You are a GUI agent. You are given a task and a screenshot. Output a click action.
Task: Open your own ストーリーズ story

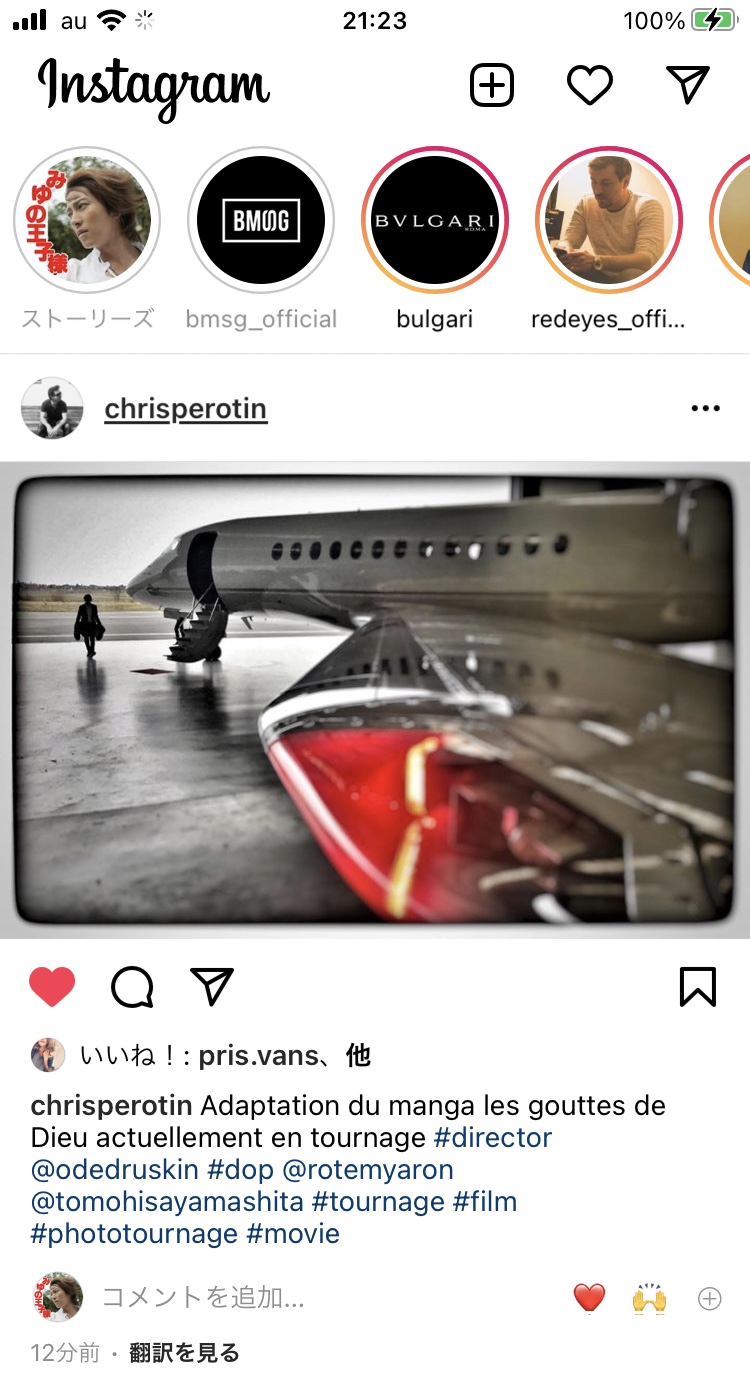[87, 220]
